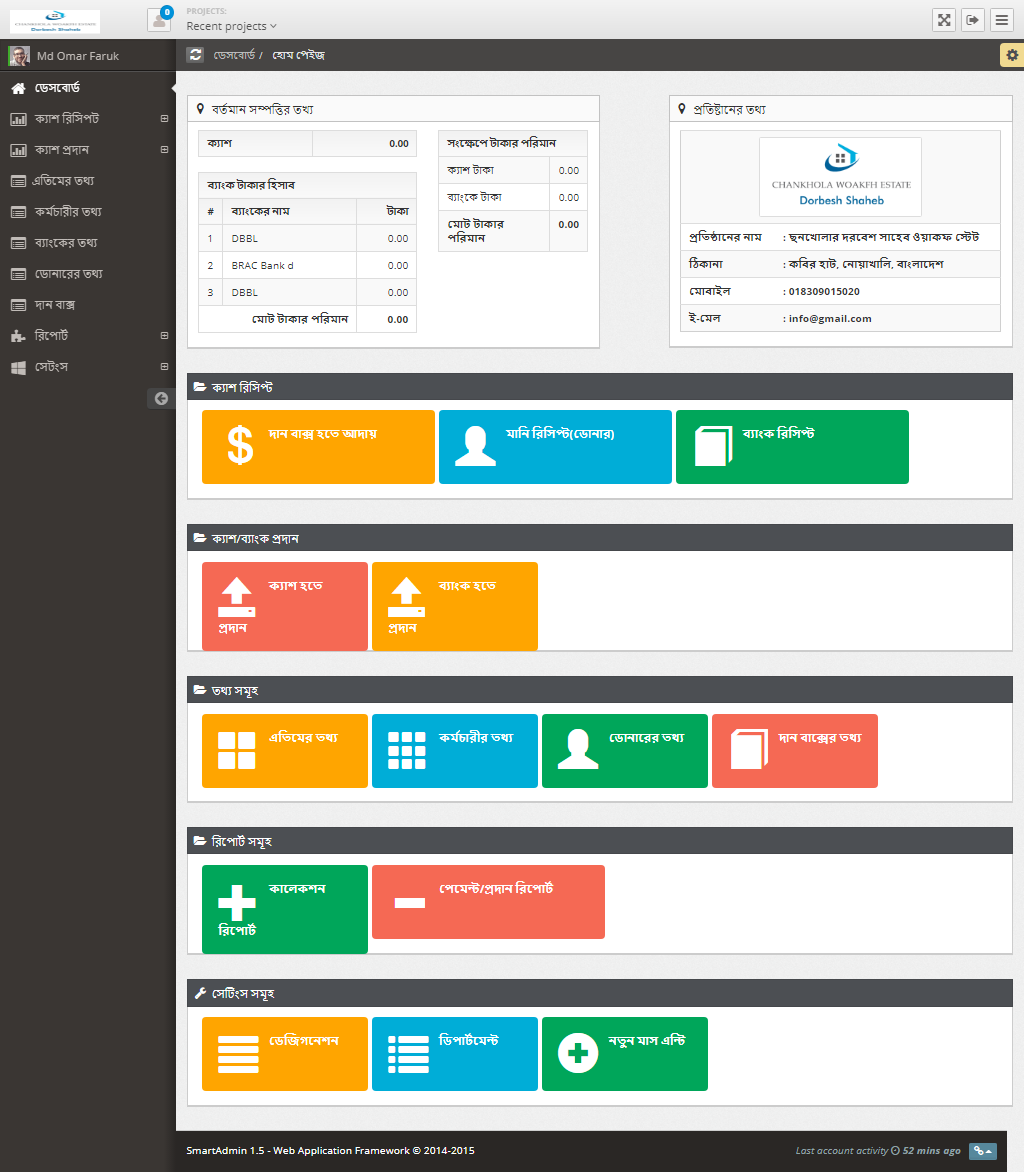The width and height of the screenshot is (1024, 1172).
Task: Click the user name Md Omar Faruk
Action: pos(78,56)
